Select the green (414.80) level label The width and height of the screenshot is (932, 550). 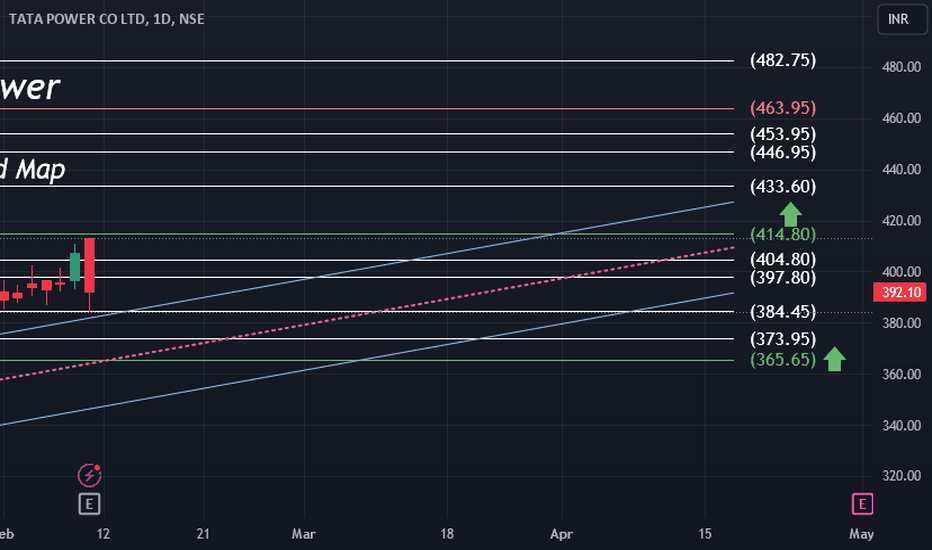pyautogui.click(x=783, y=234)
